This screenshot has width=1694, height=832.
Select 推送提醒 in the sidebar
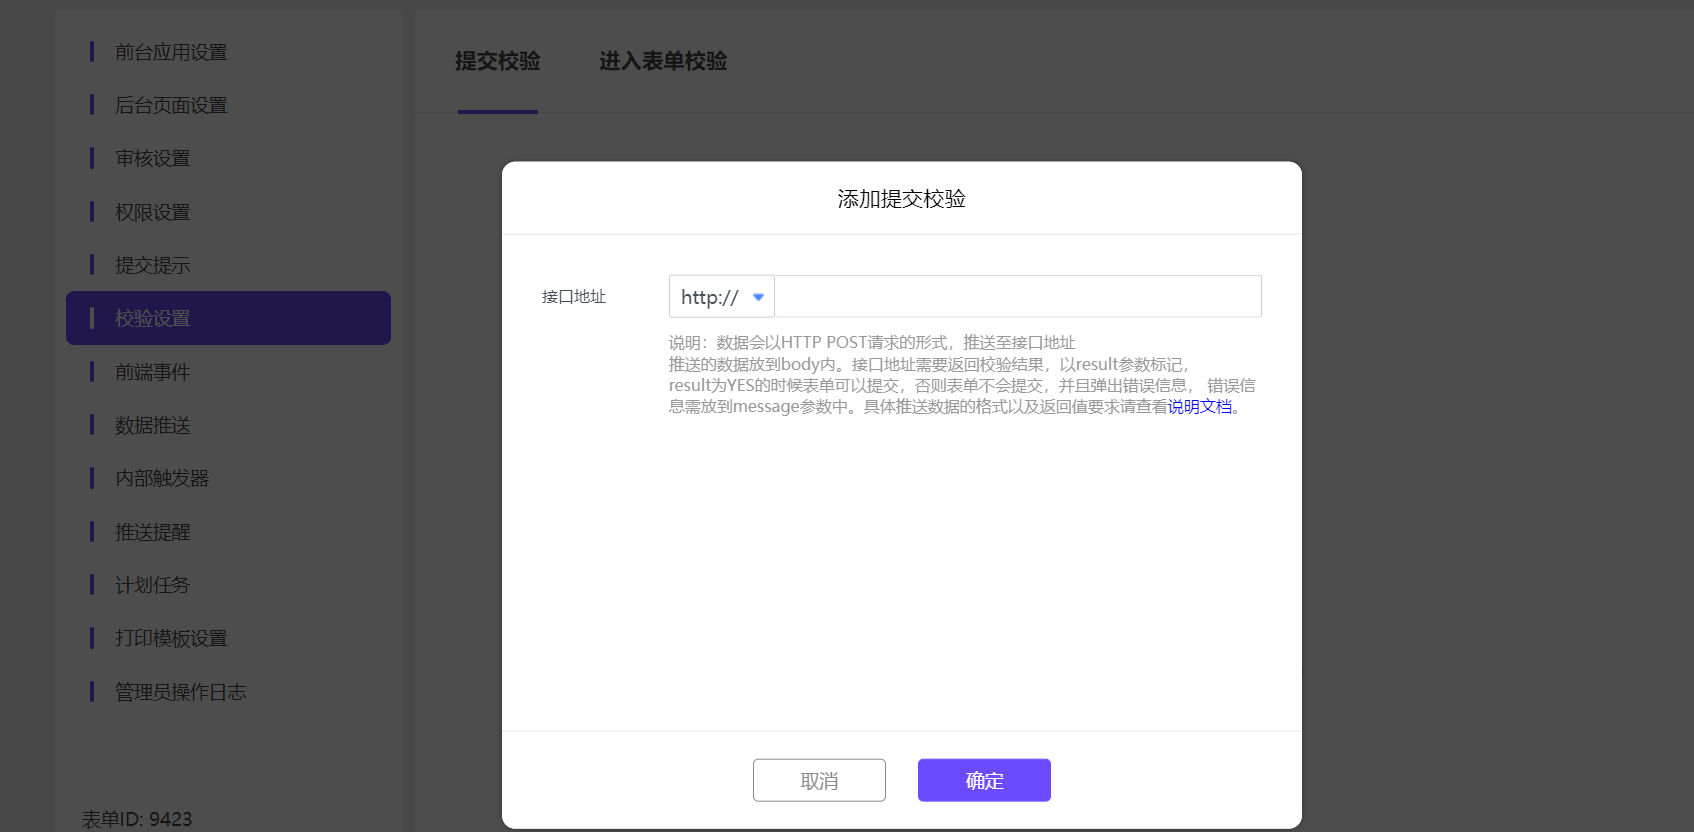tap(152, 532)
